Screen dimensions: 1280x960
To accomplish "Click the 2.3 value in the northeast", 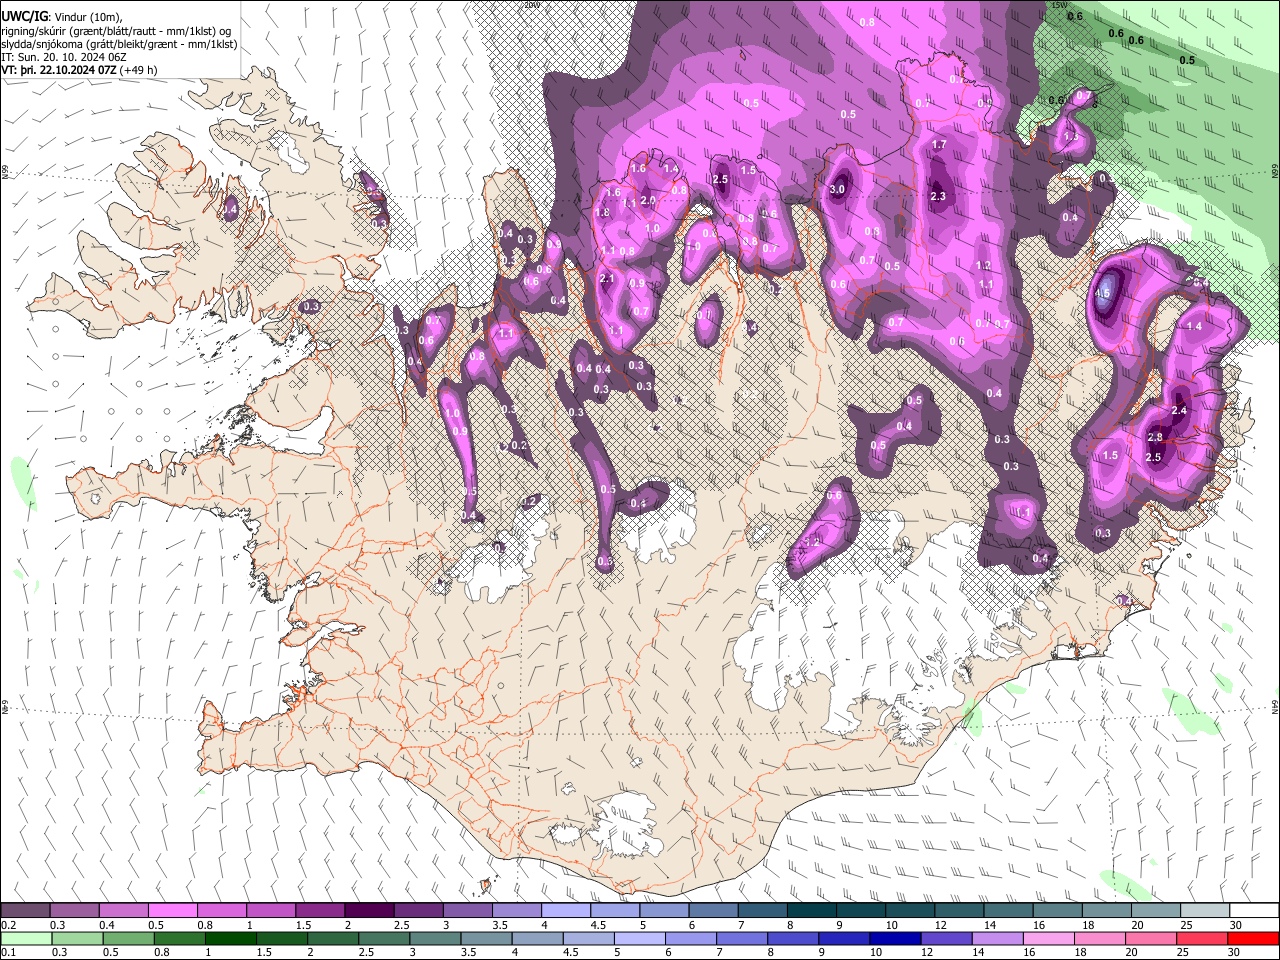I will click(938, 196).
